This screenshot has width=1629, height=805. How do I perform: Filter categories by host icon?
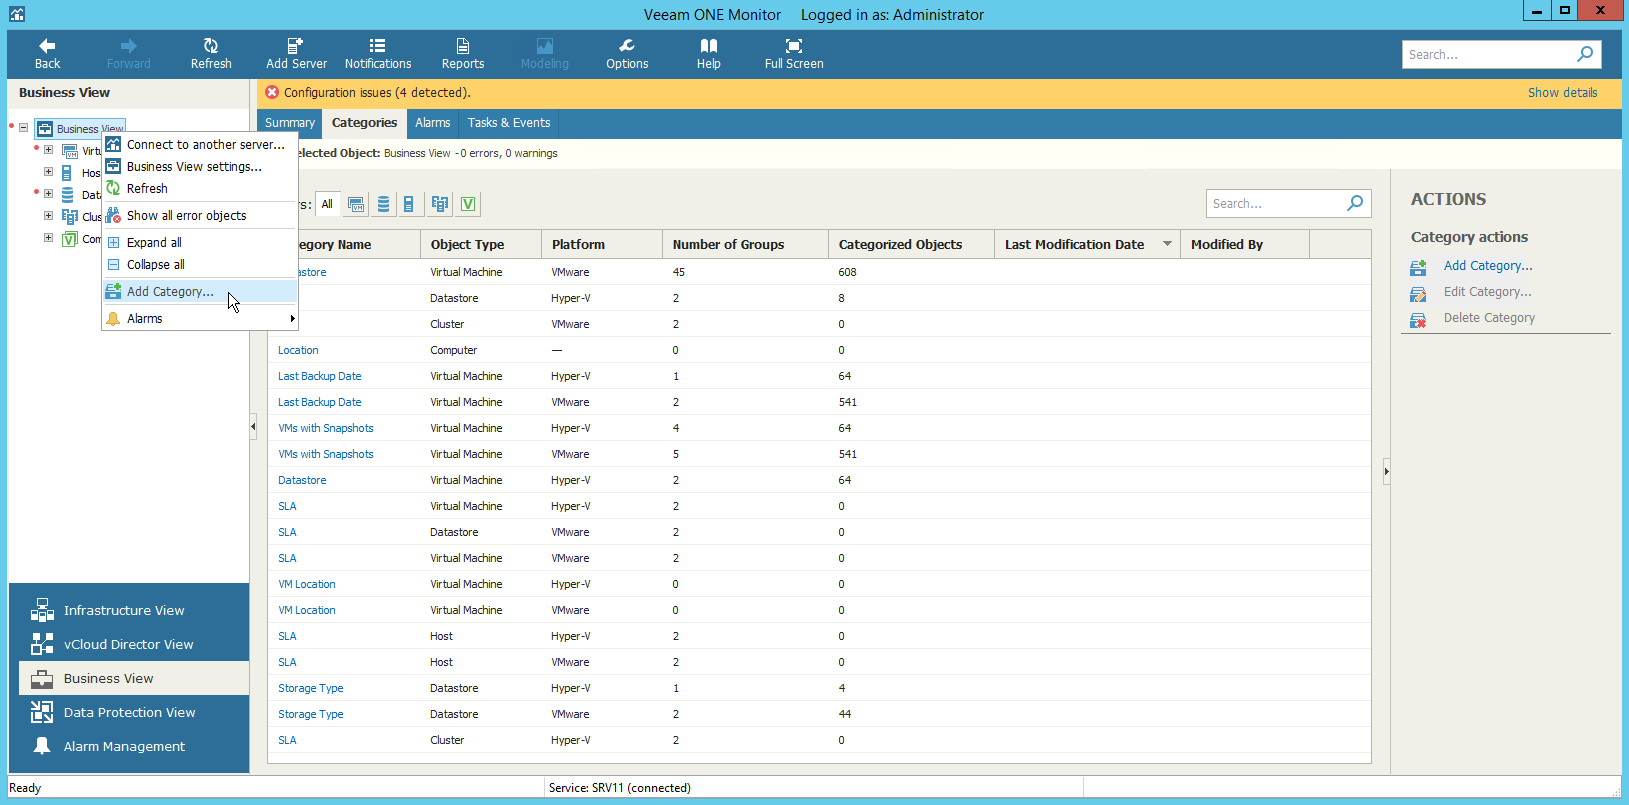(409, 204)
